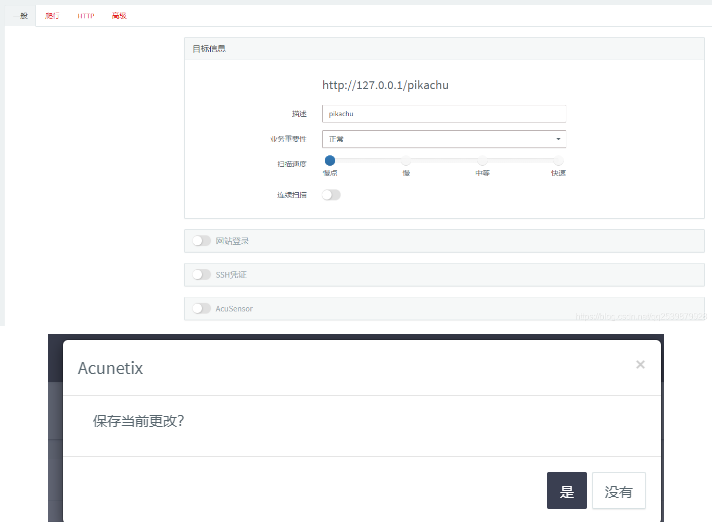This screenshot has width=724, height=527.
Task: Click 是 to save current changes
Action: pos(567,491)
